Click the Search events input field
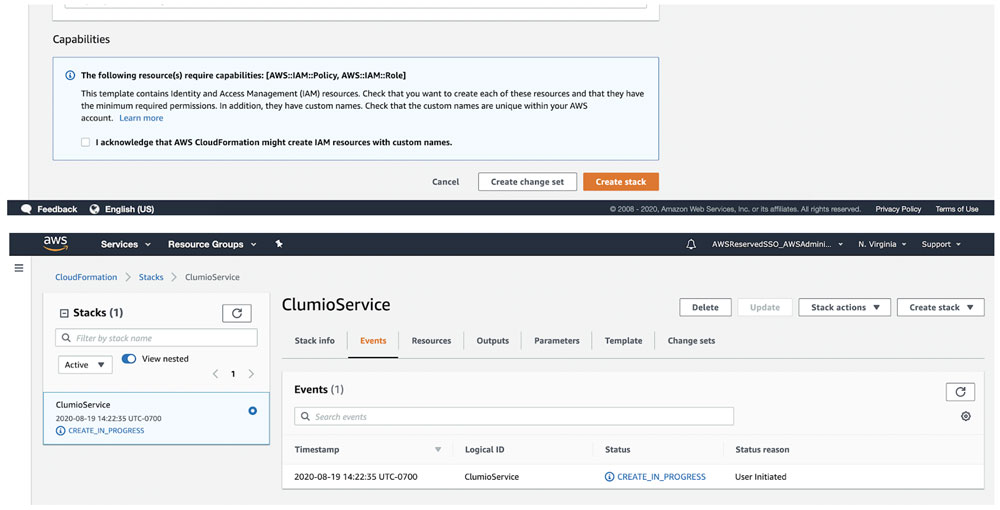The width and height of the screenshot is (1000, 510). pyautogui.click(x=514, y=416)
